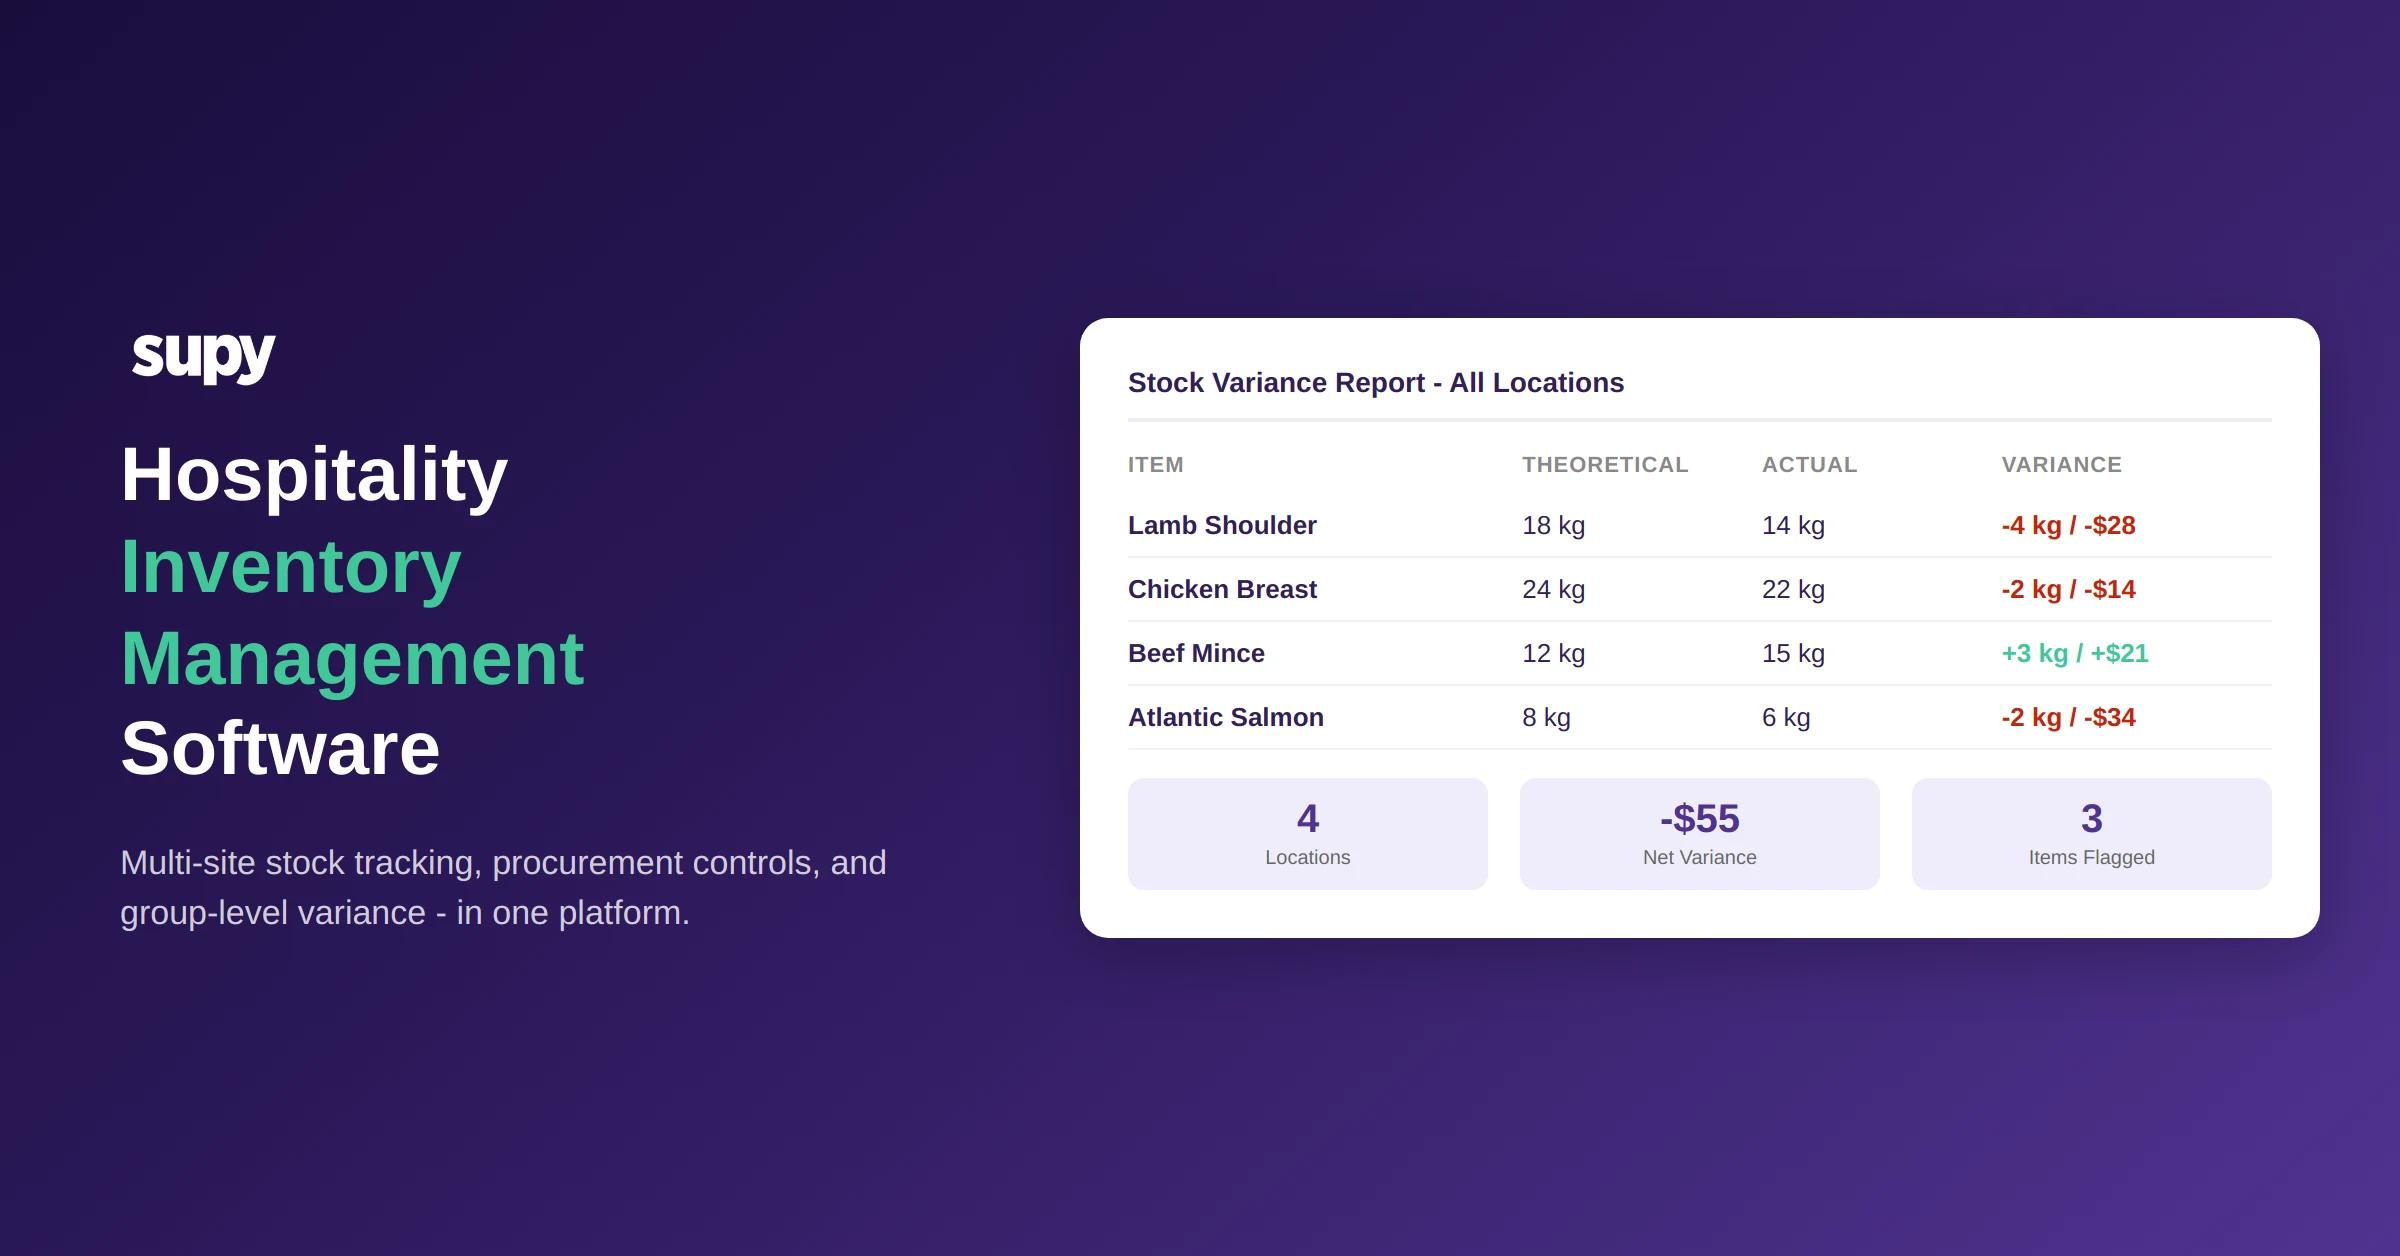Select the Chicken Breast row name
2400x1256 pixels.
point(1222,589)
